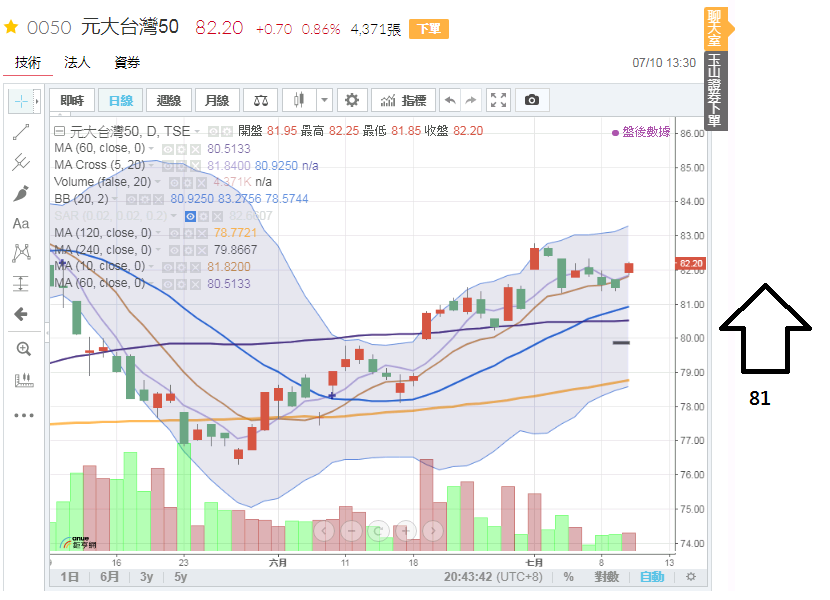The width and height of the screenshot is (830, 600).
Task: Select the Aa text annotation tool
Action: [21, 223]
